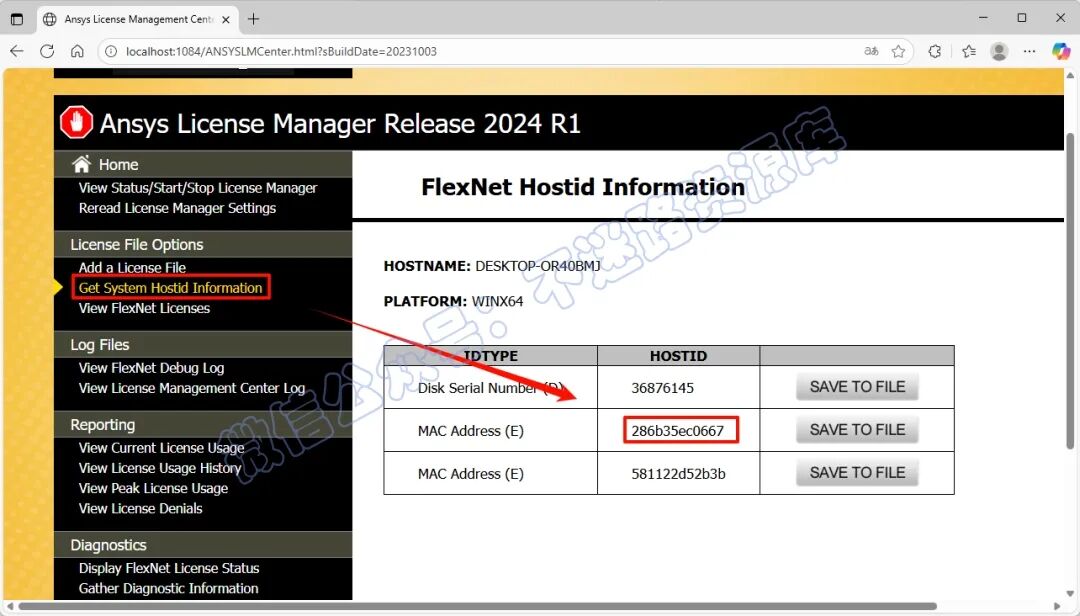Save Disk Serial Number hostid to file
This screenshot has height=616, width=1080.
click(x=857, y=387)
